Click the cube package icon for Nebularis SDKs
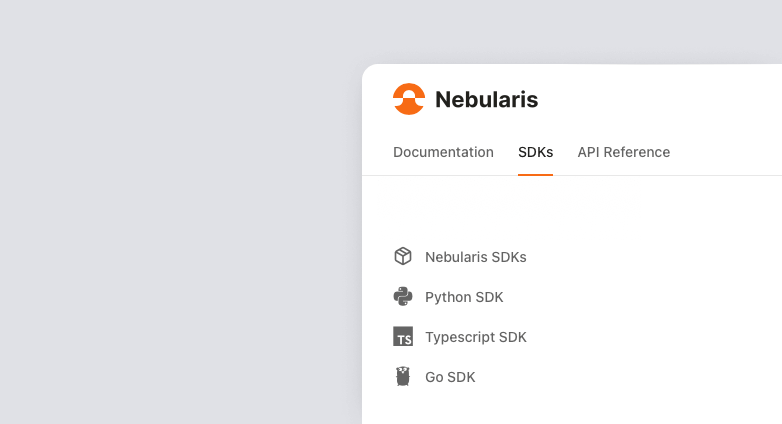The height and width of the screenshot is (424, 782). point(403,257)
